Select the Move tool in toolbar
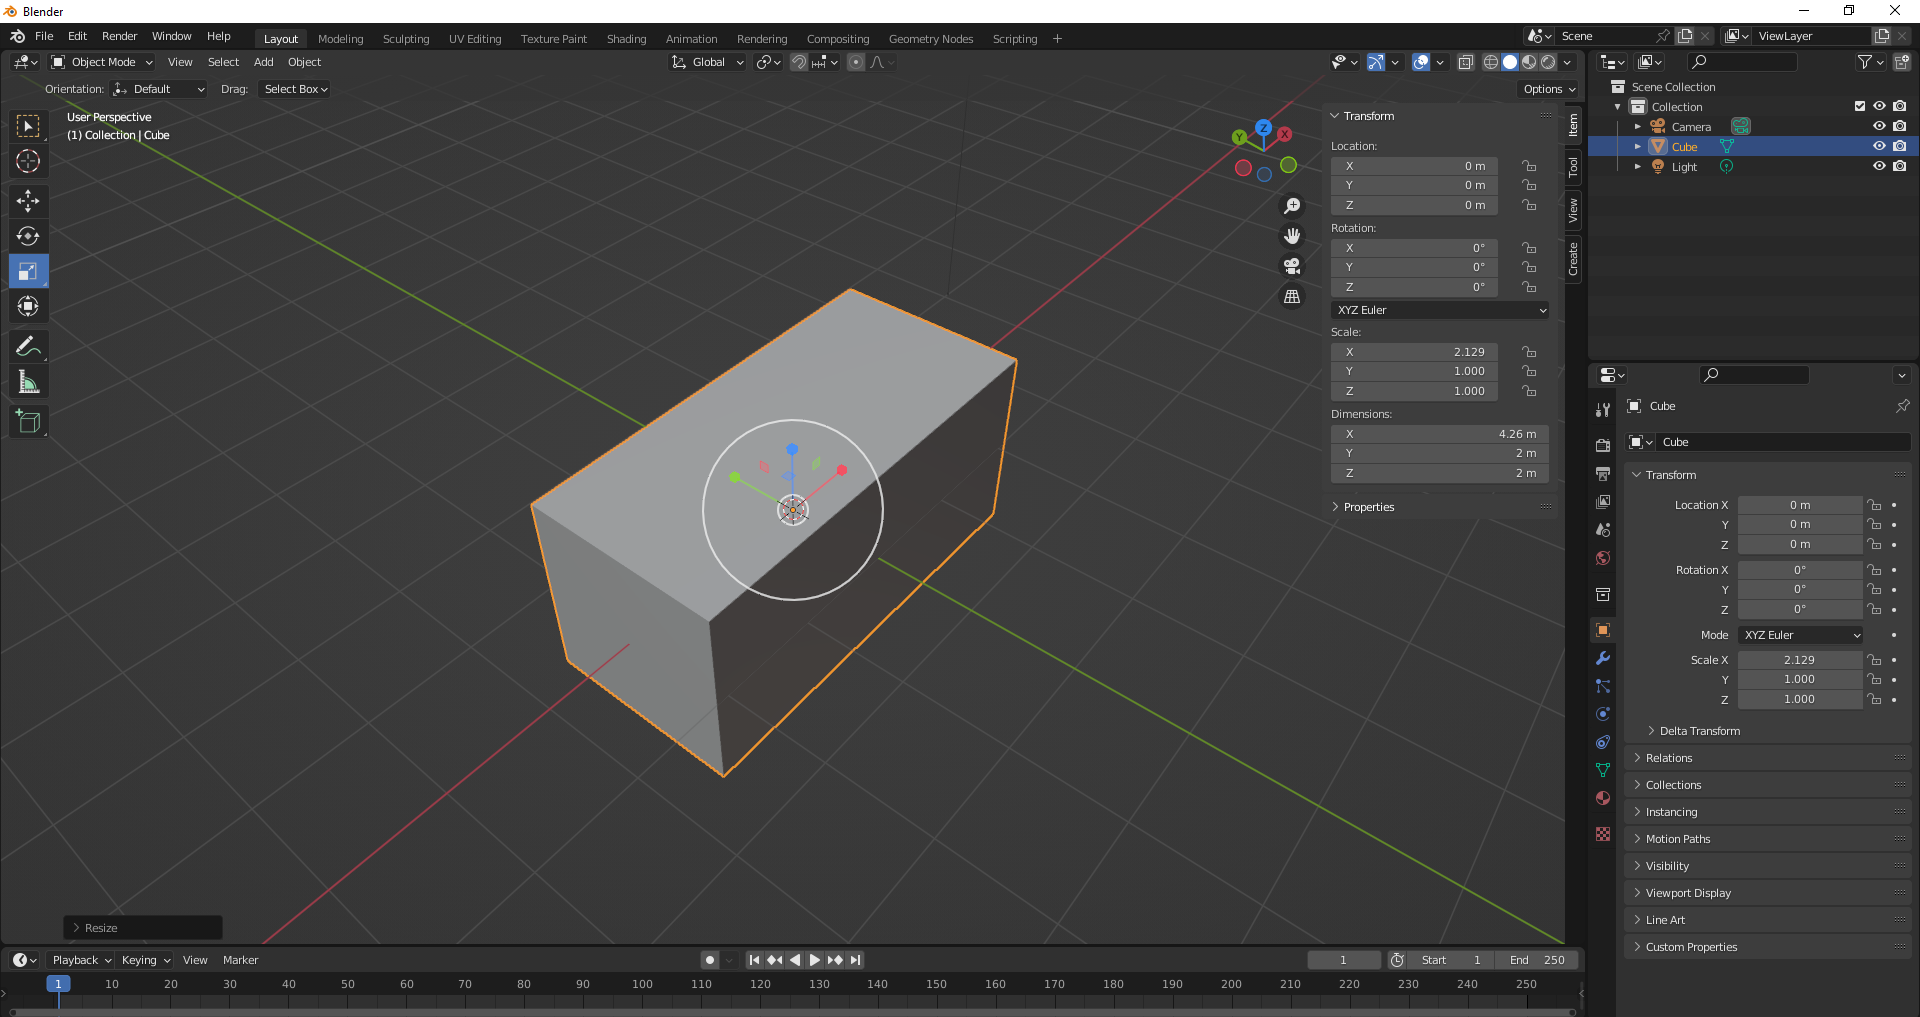Image resolution: width=1920 pixels, height=1017 pixels. 28,201
